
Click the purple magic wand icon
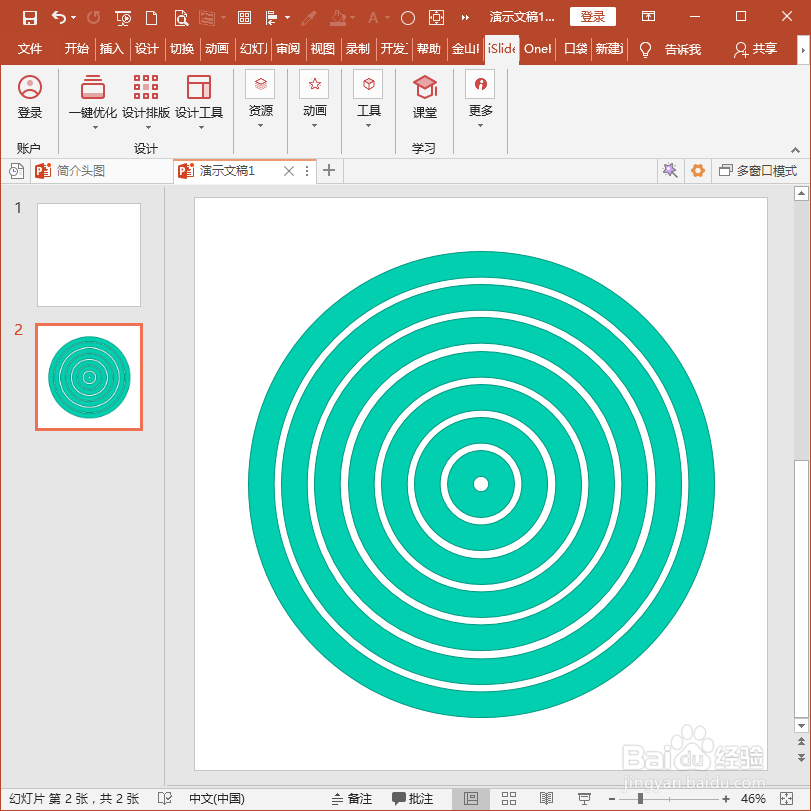tap(670, 171)
